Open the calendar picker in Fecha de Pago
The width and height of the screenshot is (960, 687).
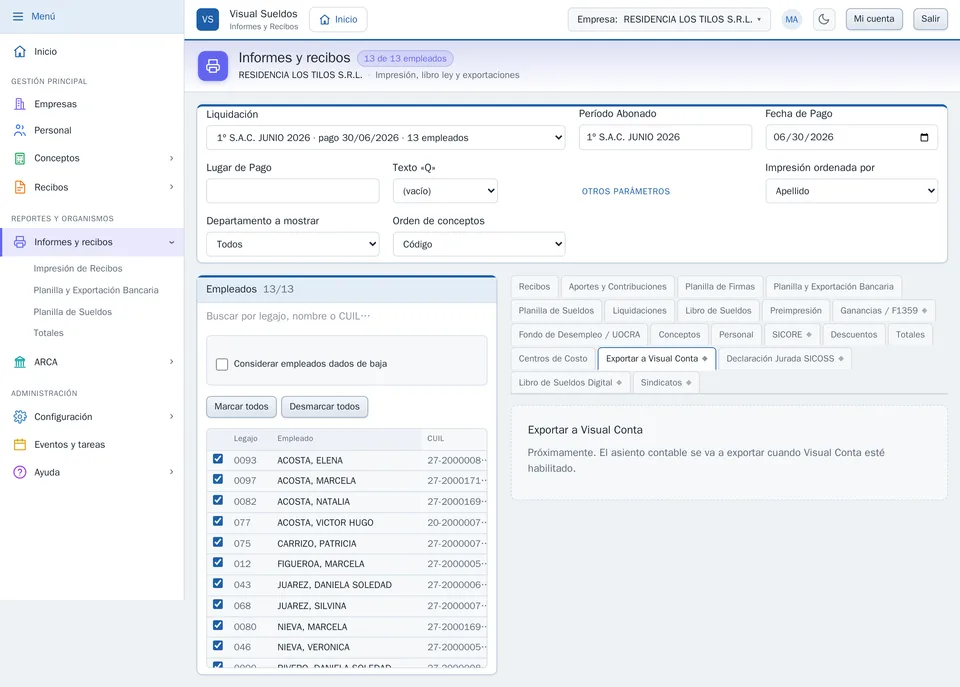point(924,137)
